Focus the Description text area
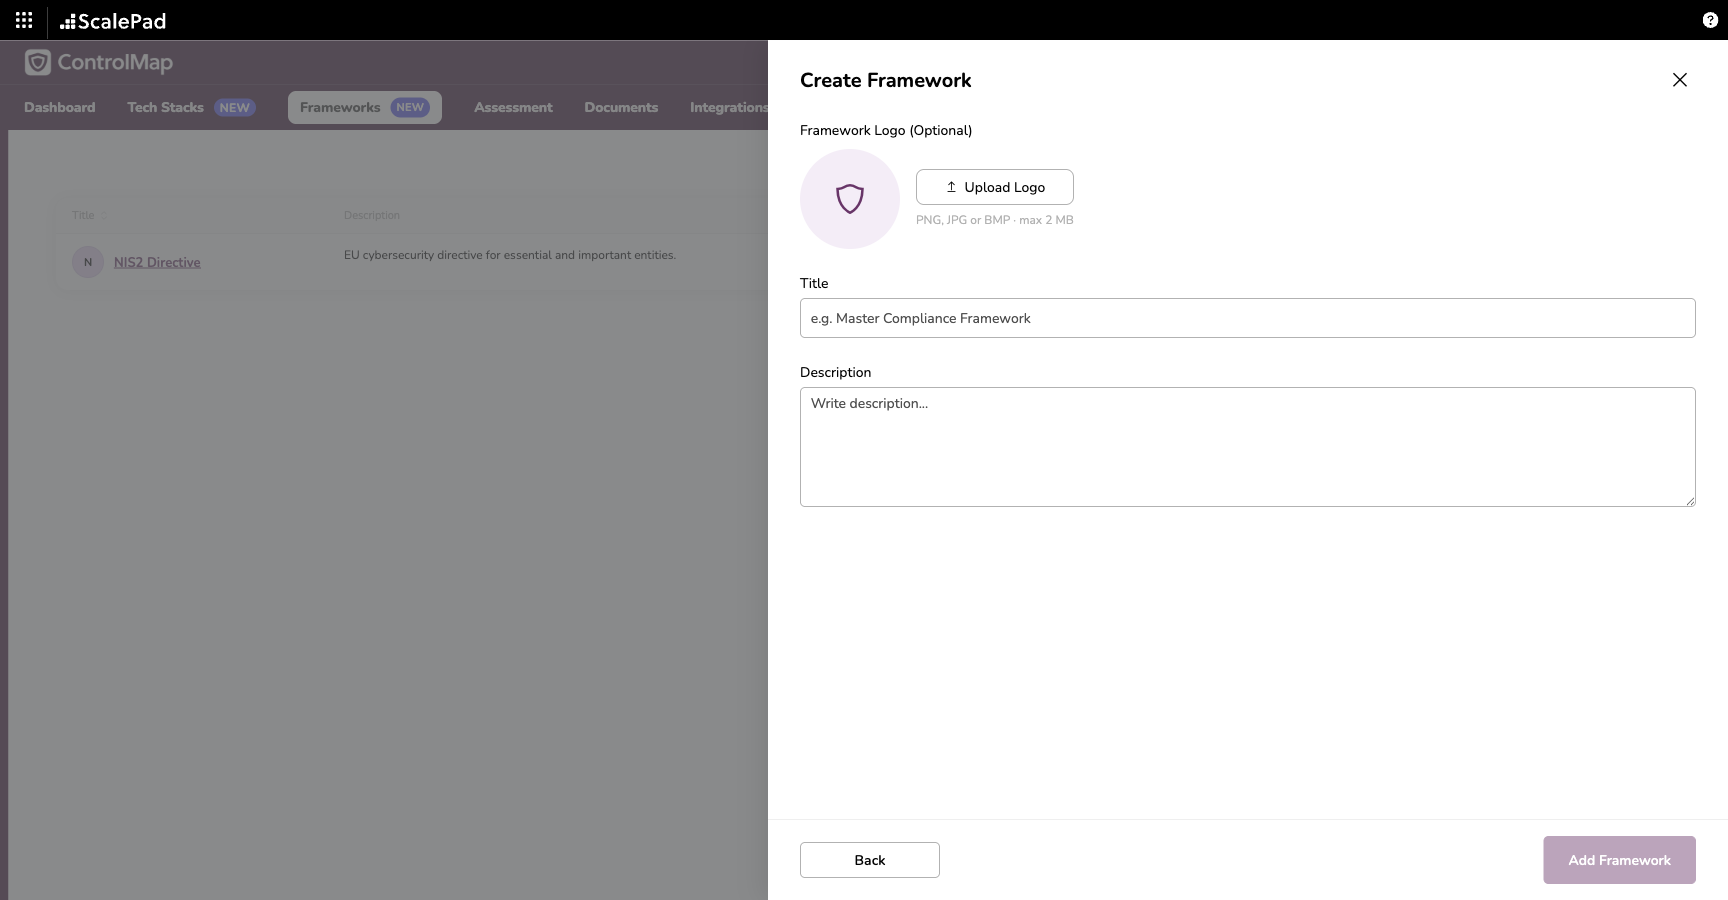 coord(1248,447)
